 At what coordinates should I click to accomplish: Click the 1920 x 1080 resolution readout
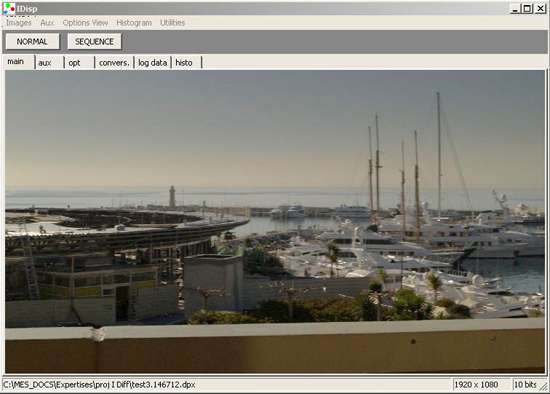[x=476, y=385]
